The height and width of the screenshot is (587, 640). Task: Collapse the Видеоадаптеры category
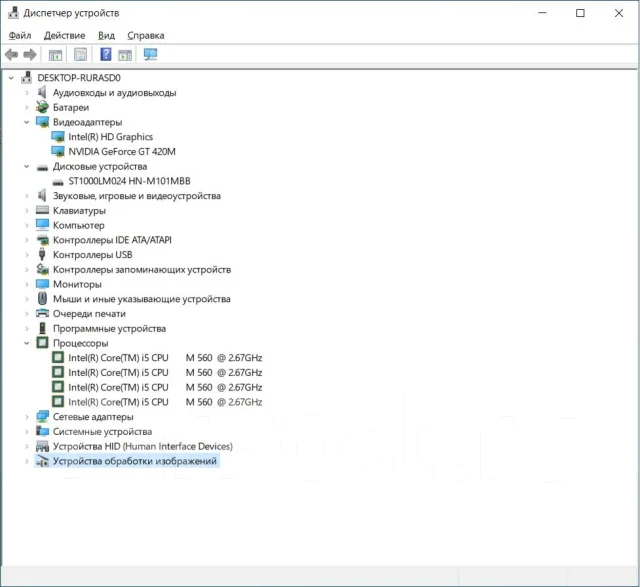pos(27,122)
